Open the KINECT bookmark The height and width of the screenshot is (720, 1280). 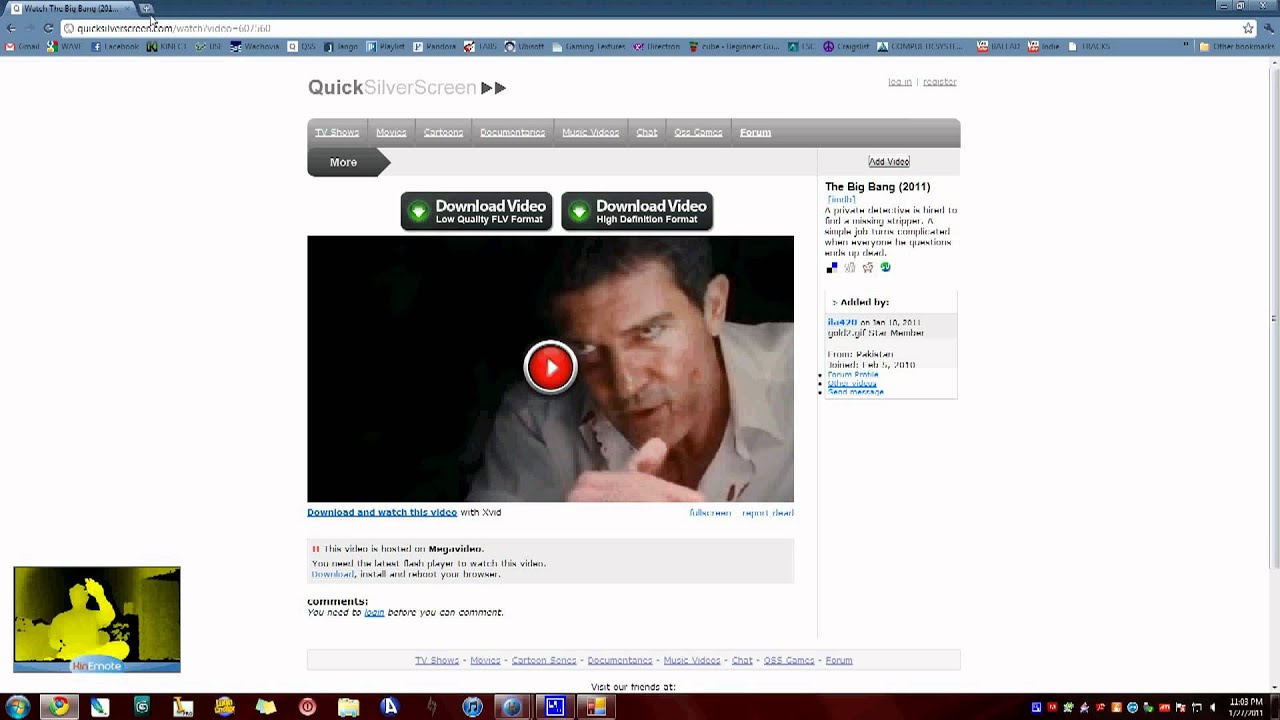coord(167,46)
